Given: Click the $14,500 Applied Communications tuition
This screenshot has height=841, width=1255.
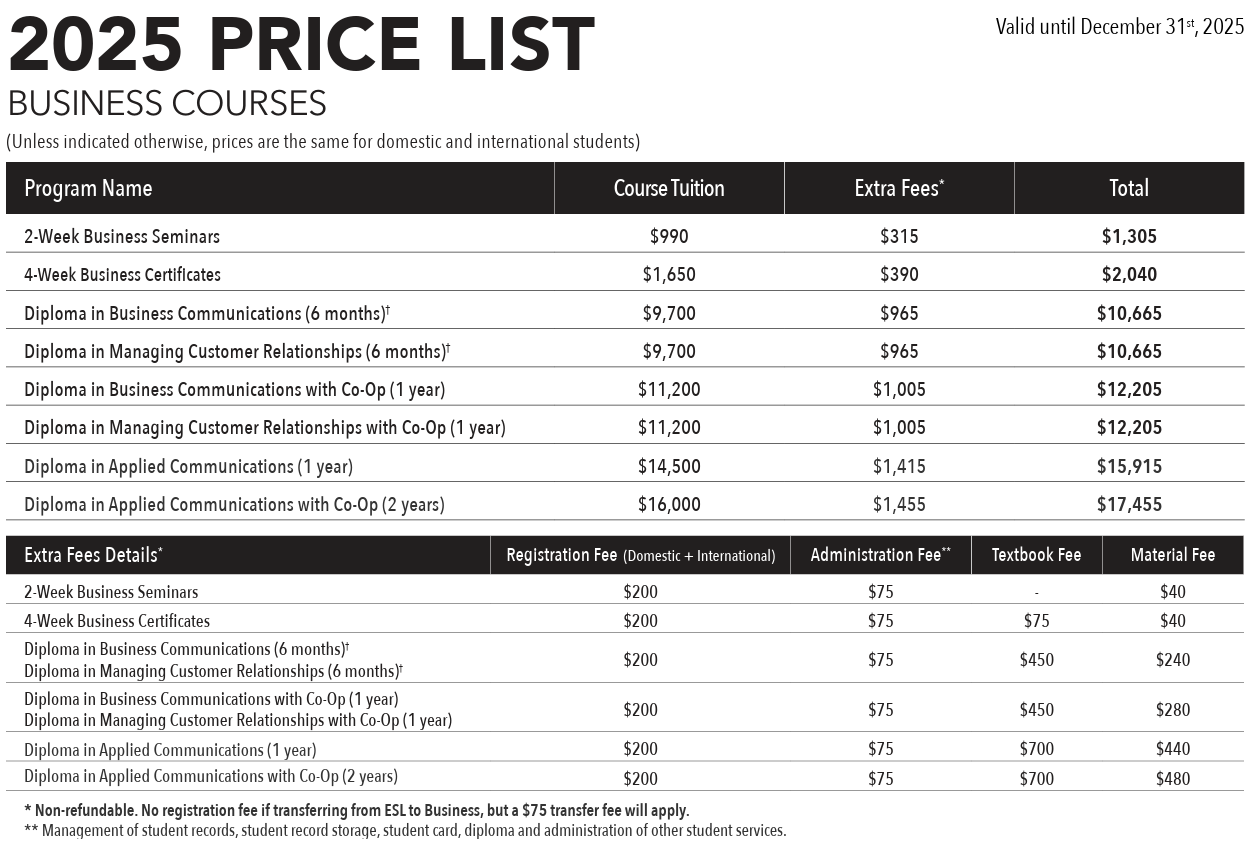Looking at the screenshot, I should pos(669,466).
